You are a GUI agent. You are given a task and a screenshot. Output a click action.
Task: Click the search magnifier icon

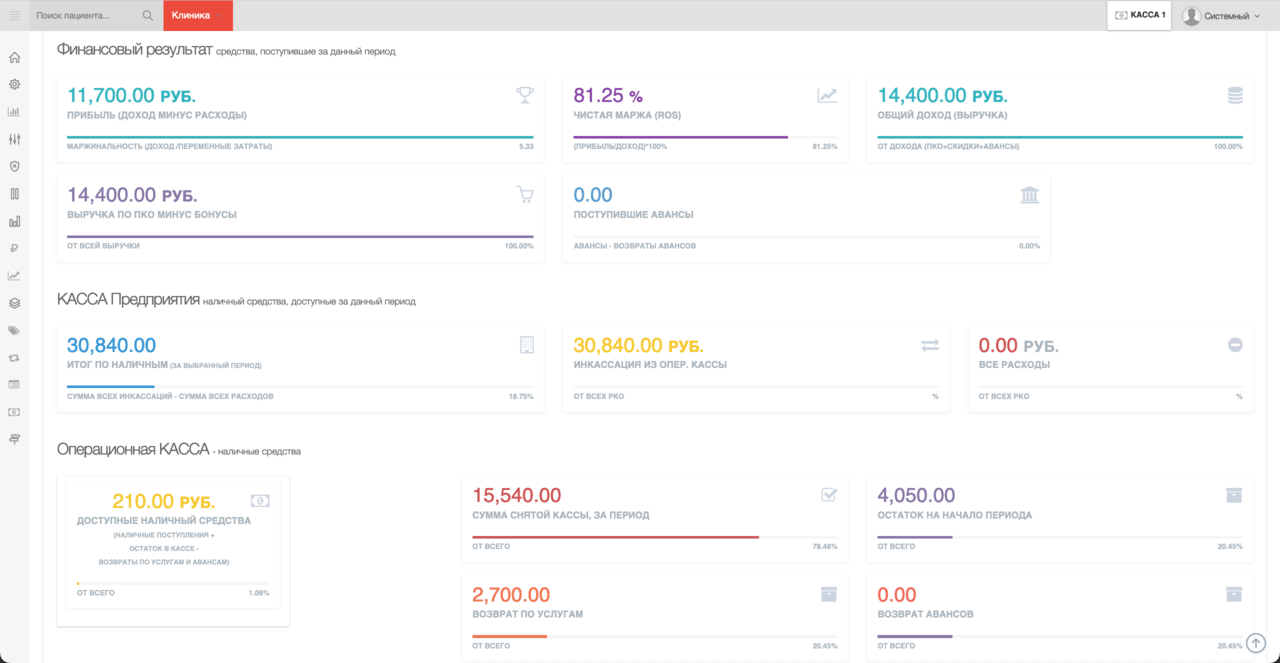click(148, 16)
